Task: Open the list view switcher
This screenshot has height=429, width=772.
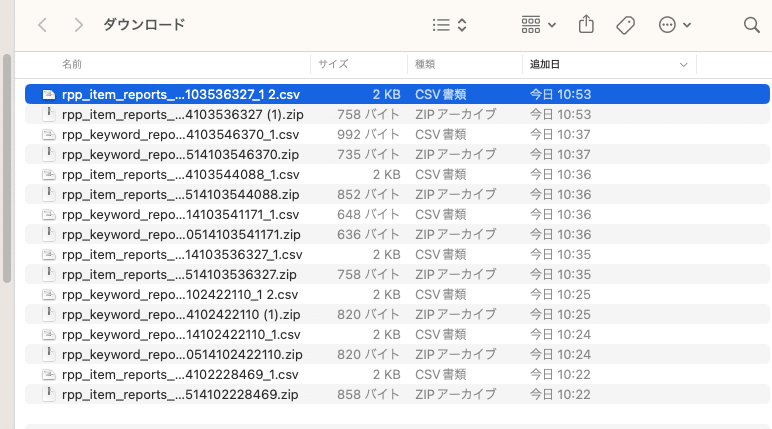Action: [x=449, y=25]
